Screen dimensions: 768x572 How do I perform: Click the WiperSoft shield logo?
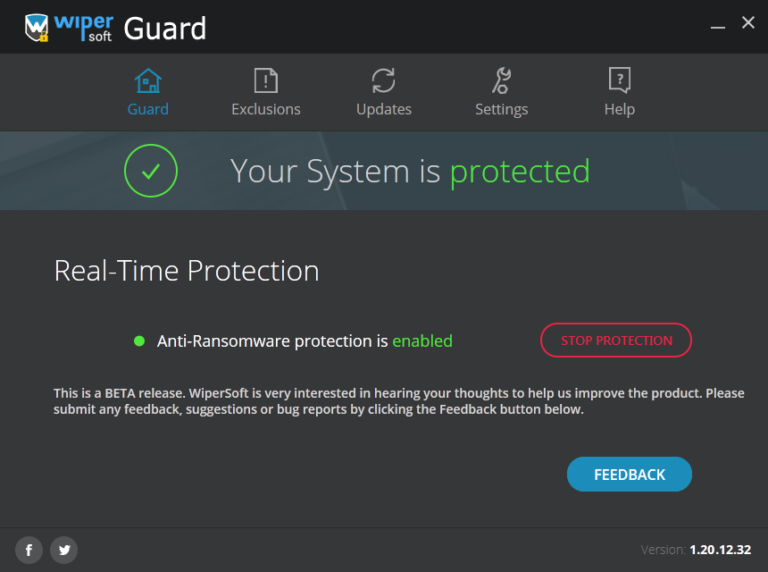37,29
